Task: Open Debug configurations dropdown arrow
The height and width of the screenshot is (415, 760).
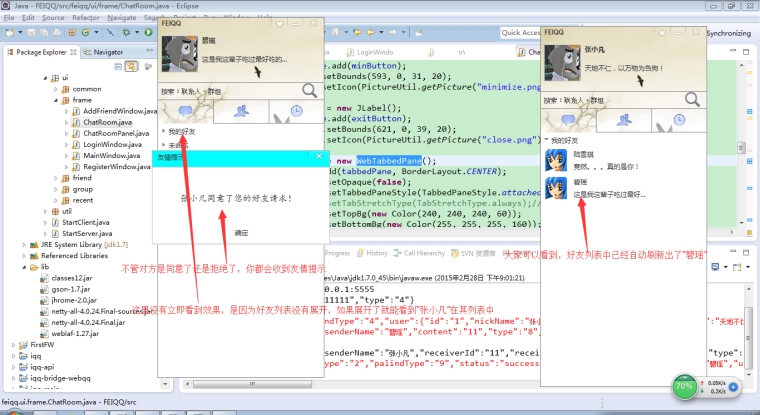Action: [137, 32]
